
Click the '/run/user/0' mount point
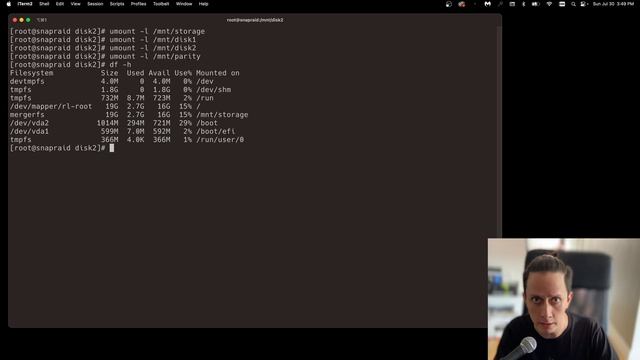click(220, 140)
